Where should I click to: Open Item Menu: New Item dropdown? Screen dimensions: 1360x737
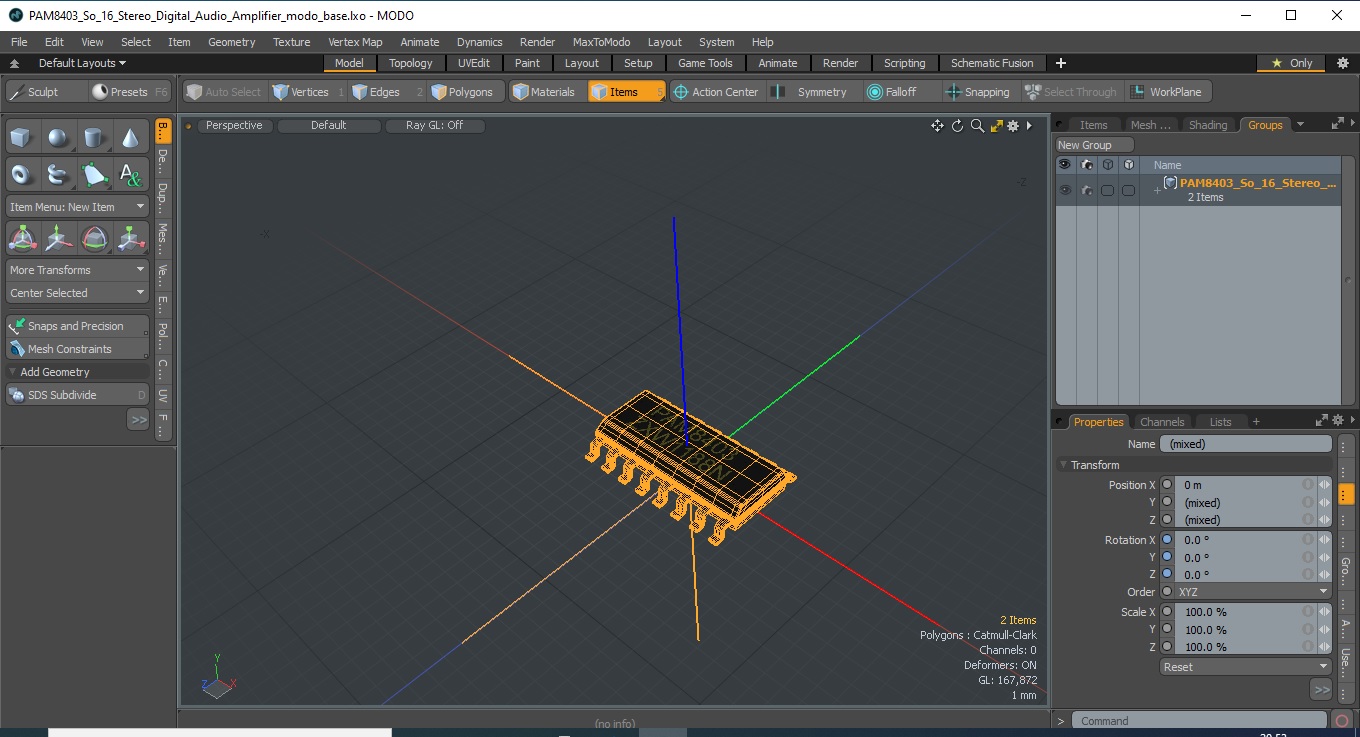(x=77, y=207)
